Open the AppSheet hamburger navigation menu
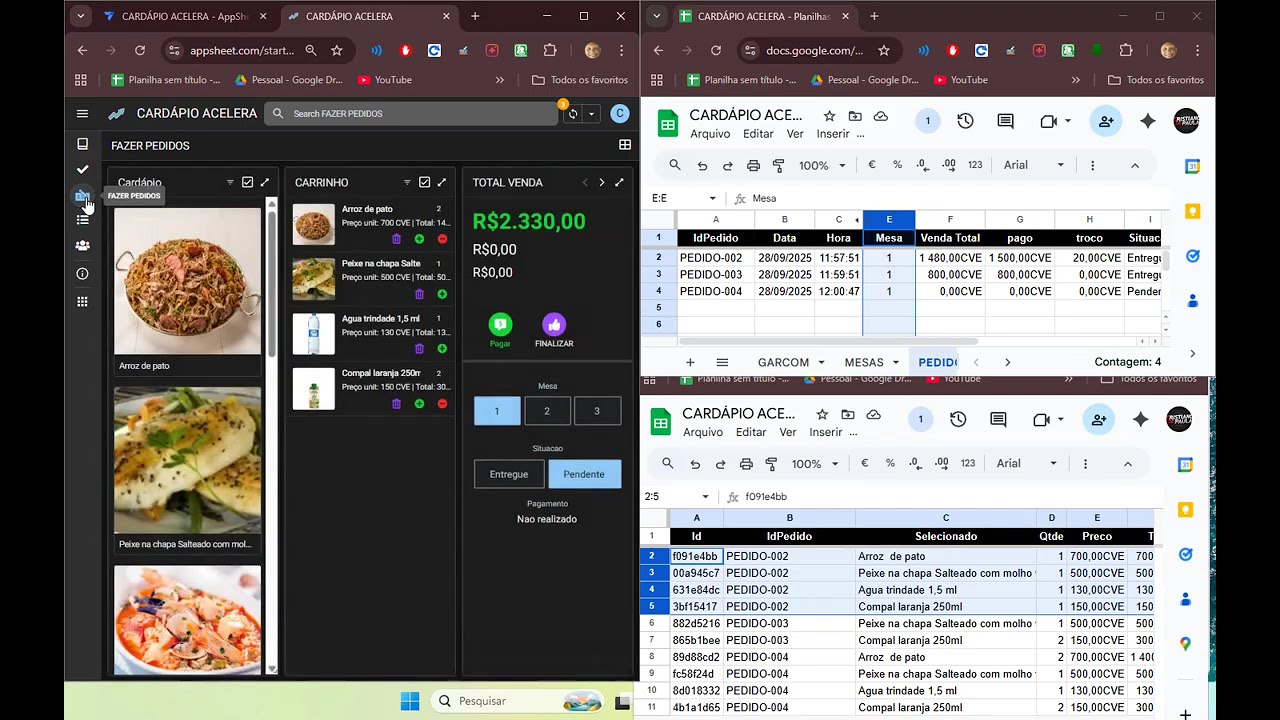Screen dimensions: 1280x720 [x=82, y=114]
